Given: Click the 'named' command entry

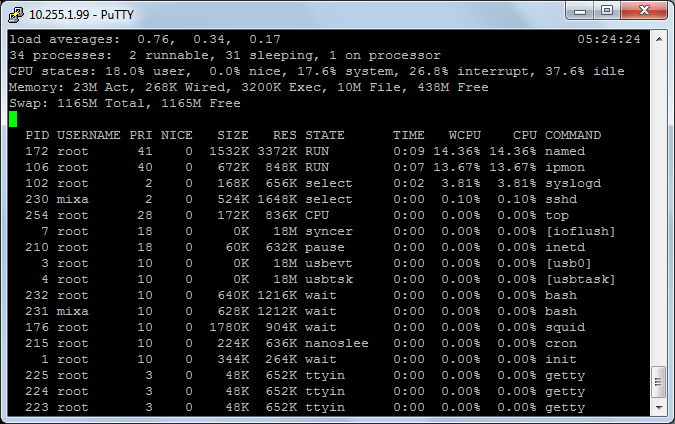Looking at the screenshot, I should [565, 152].
